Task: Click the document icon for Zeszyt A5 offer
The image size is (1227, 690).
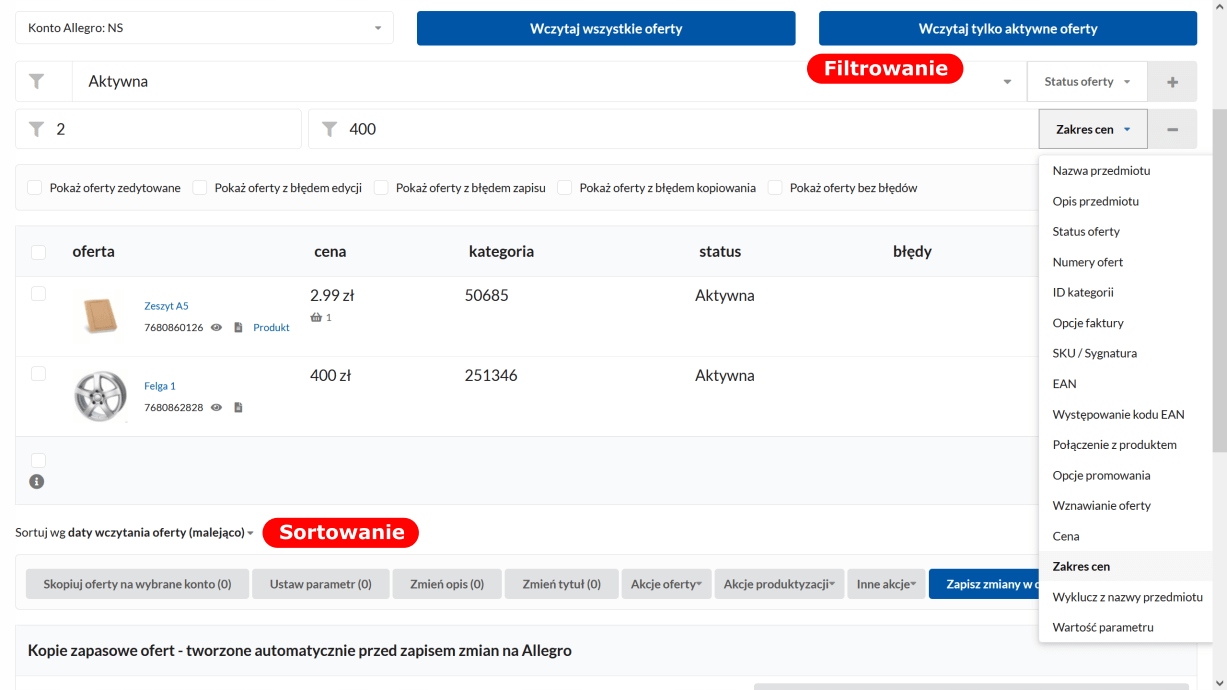Action: pos(238,327)
